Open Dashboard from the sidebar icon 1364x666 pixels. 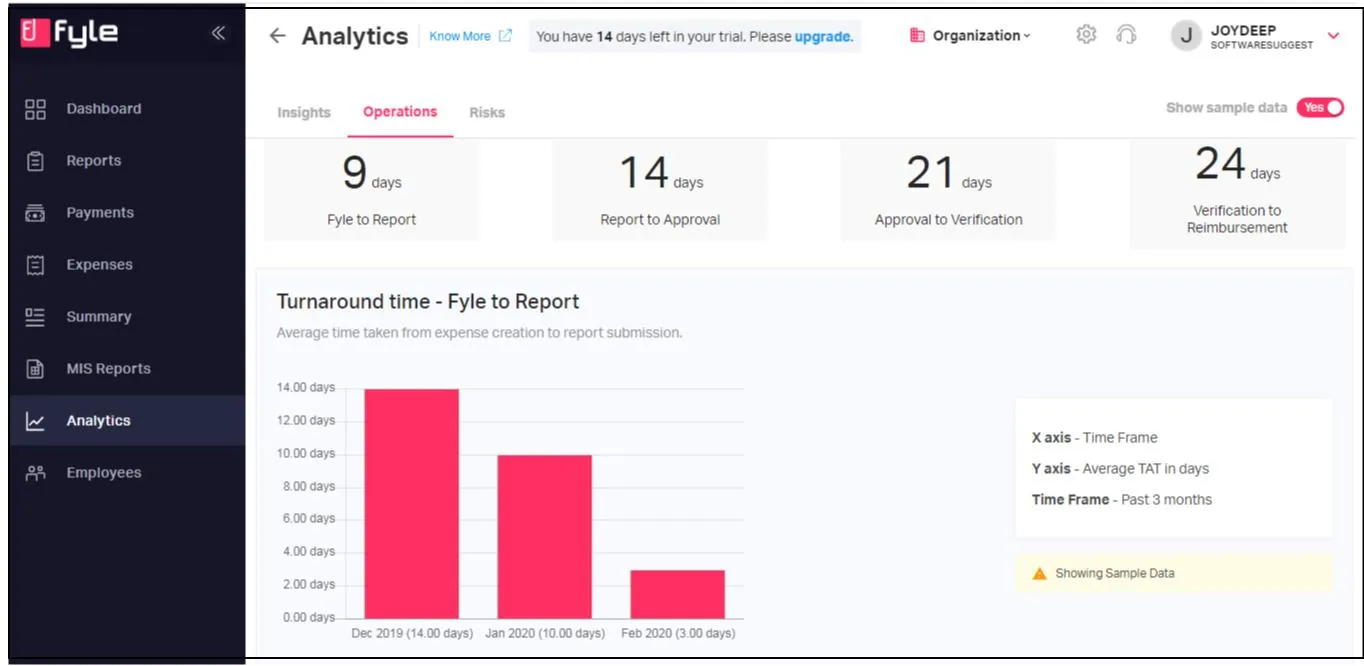(x=35, y=109)
